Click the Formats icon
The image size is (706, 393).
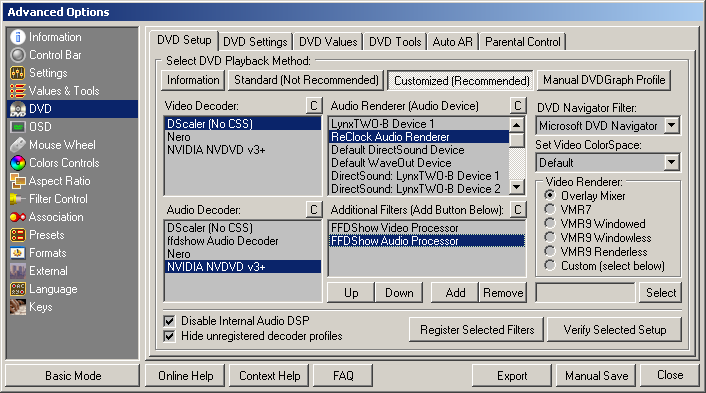18,253
